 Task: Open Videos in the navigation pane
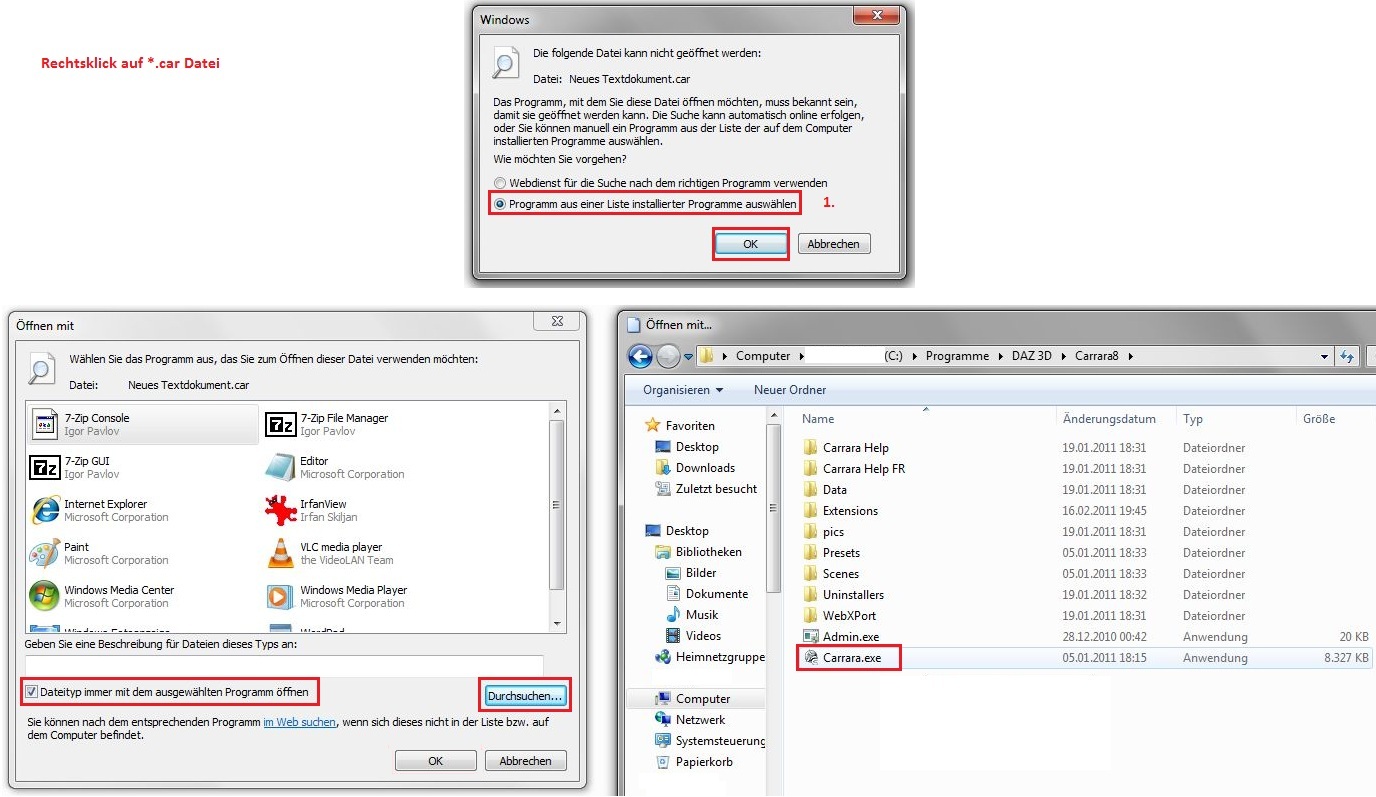[703, 636]
